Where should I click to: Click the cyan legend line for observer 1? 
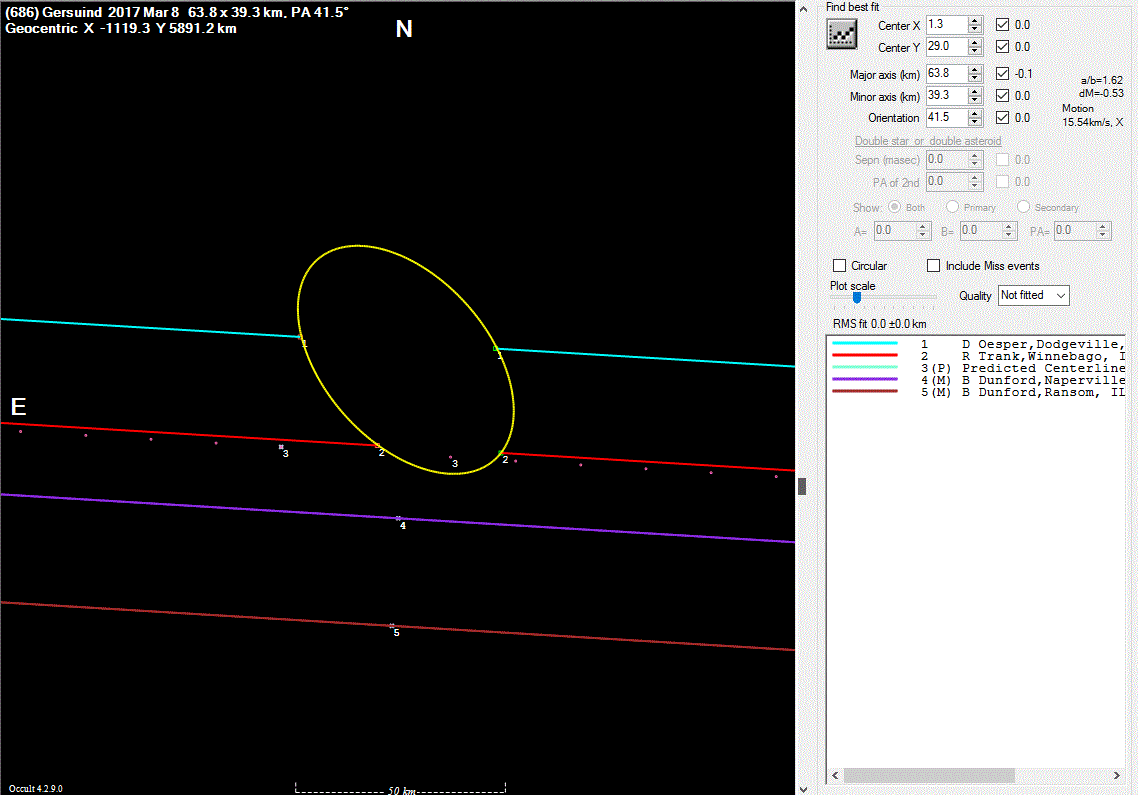(865, 343)
